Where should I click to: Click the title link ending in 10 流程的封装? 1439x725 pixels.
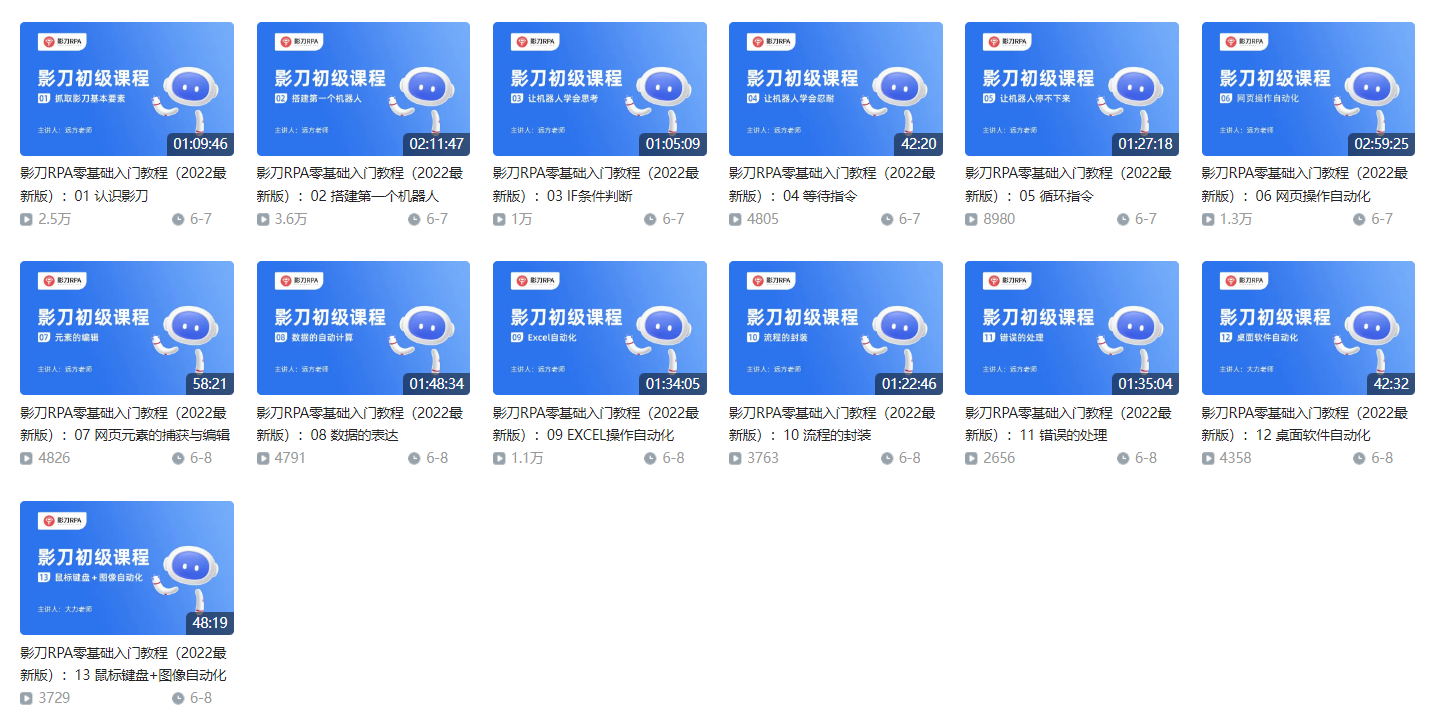[x=832, y=423]
